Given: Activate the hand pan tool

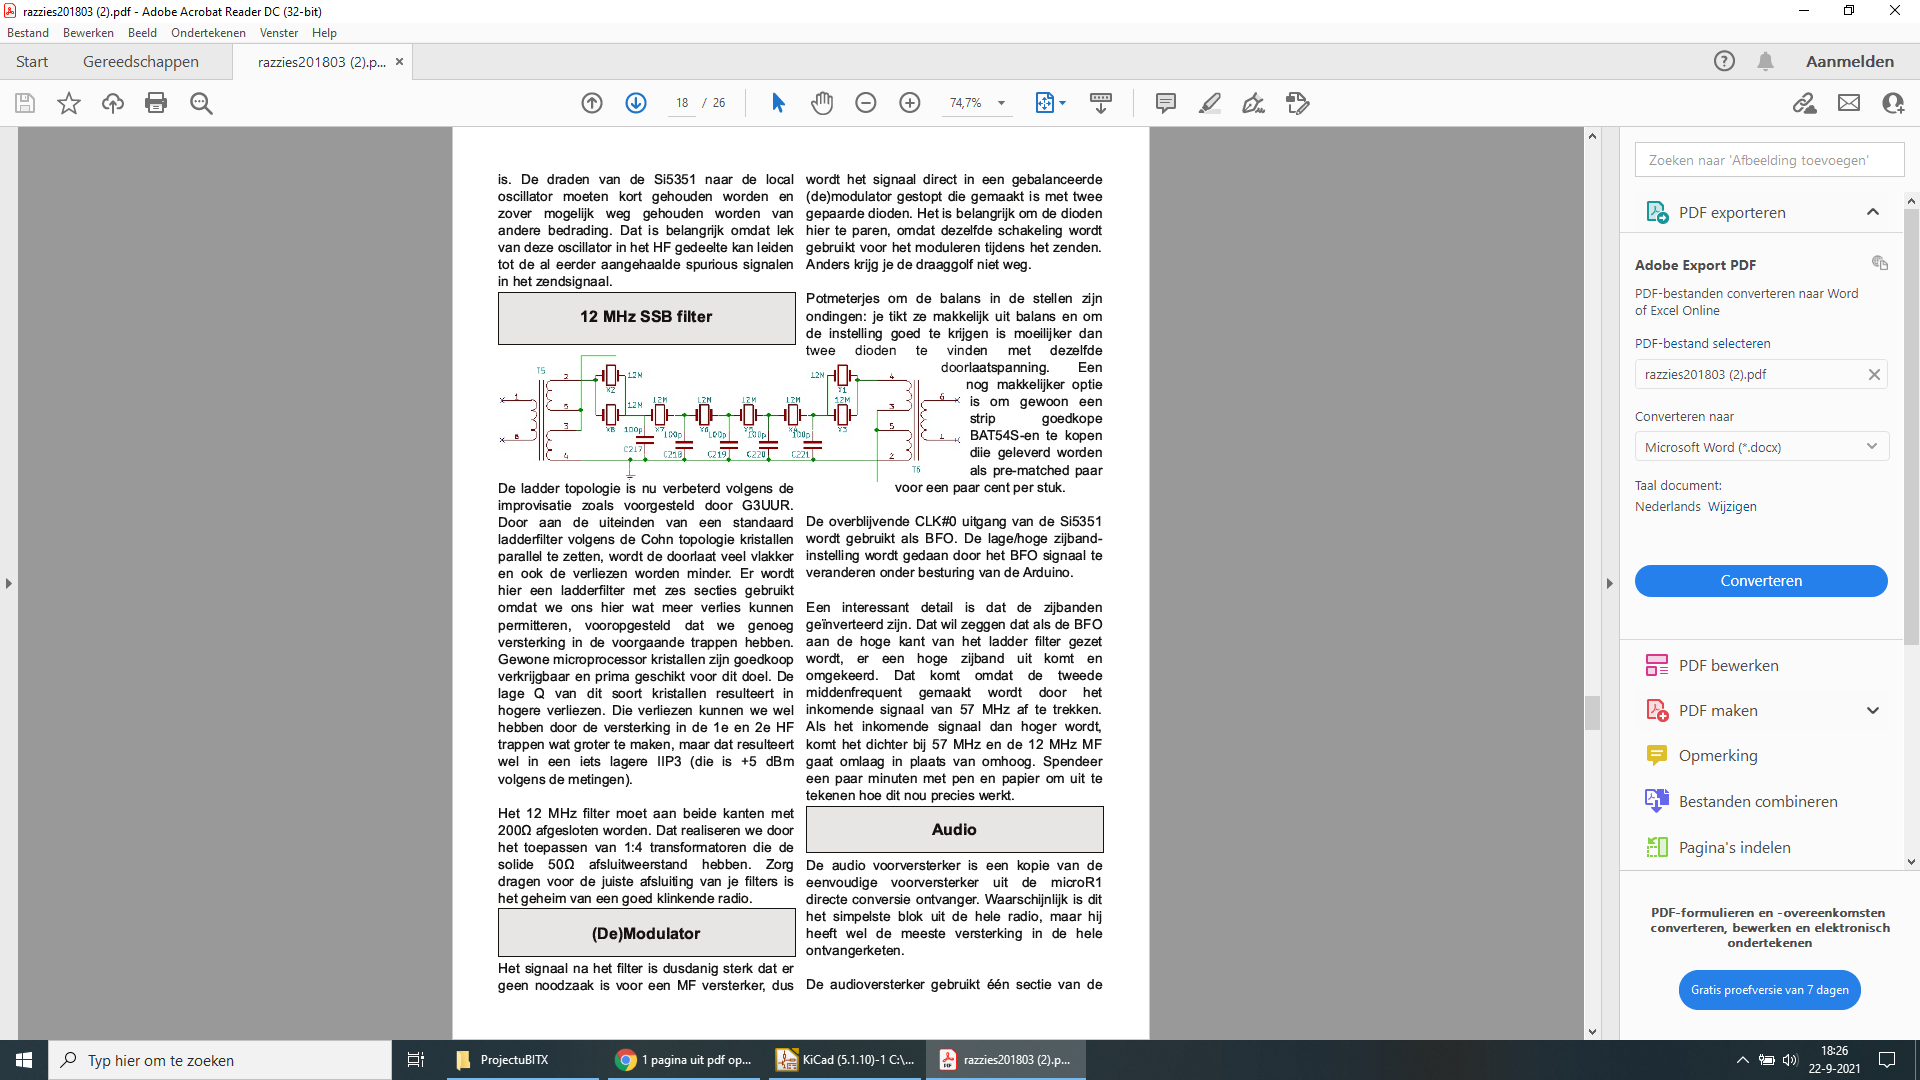Looking at the screenshot, I should [x=822, y=103].
